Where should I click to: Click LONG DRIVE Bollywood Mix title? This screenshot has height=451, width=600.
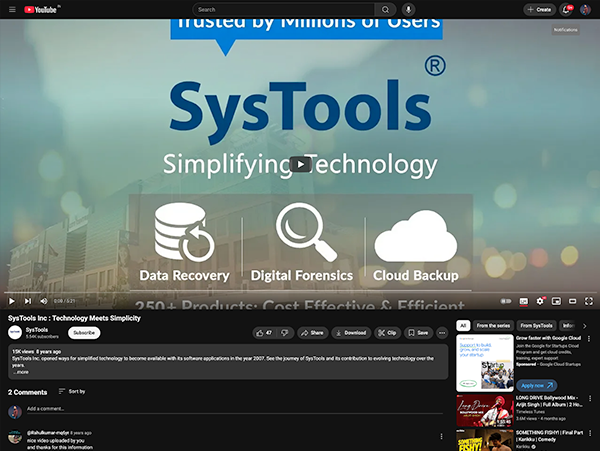[x=549, y=401]
